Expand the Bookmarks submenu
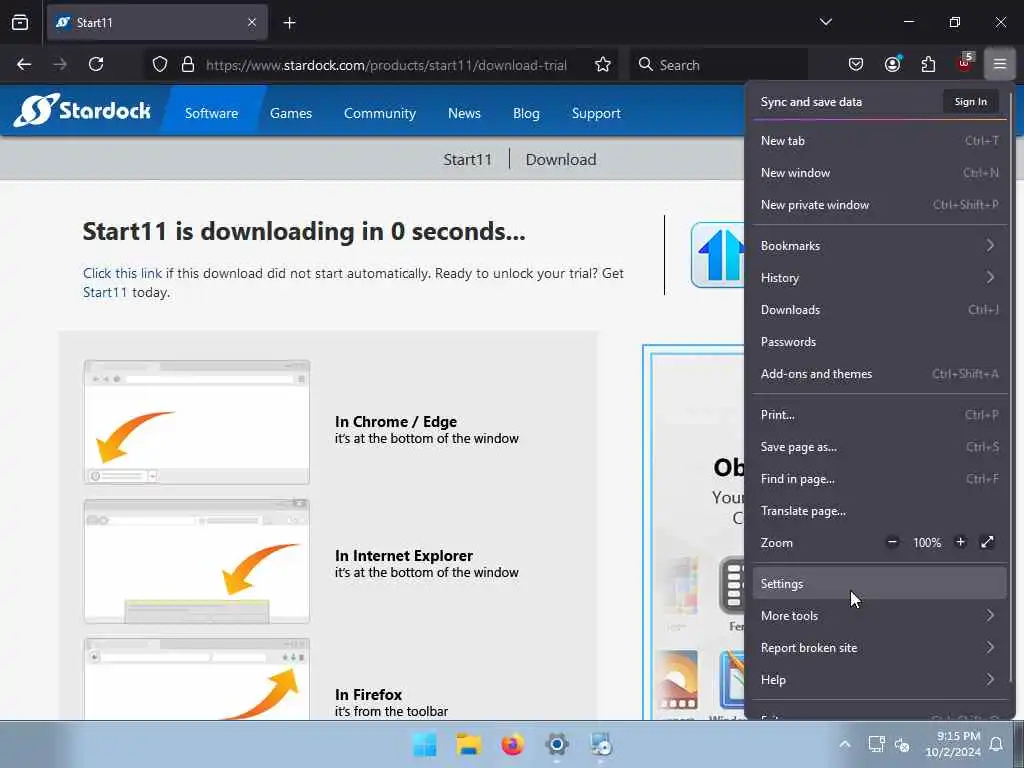 click(880, 246)
